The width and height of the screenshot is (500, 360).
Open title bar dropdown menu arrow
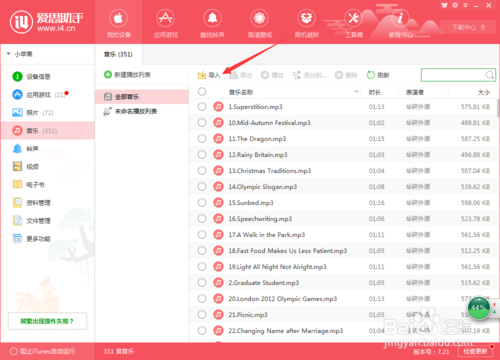(465, 5)
